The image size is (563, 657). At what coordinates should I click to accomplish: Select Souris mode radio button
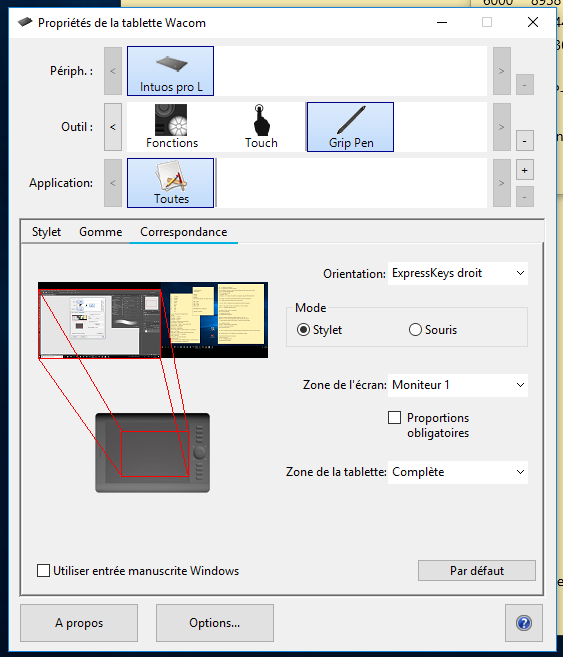(415, 330)
